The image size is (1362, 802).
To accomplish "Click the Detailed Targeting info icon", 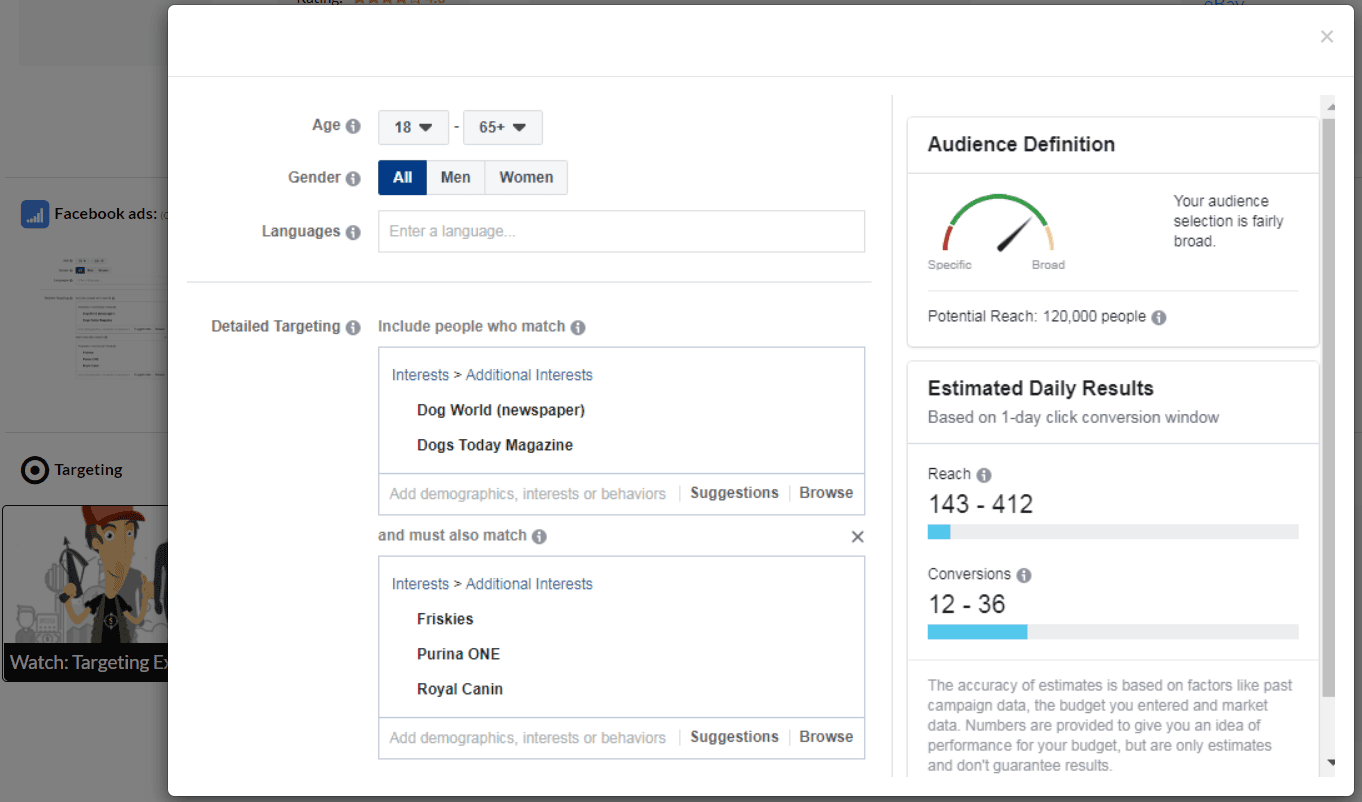I will 353,327.
